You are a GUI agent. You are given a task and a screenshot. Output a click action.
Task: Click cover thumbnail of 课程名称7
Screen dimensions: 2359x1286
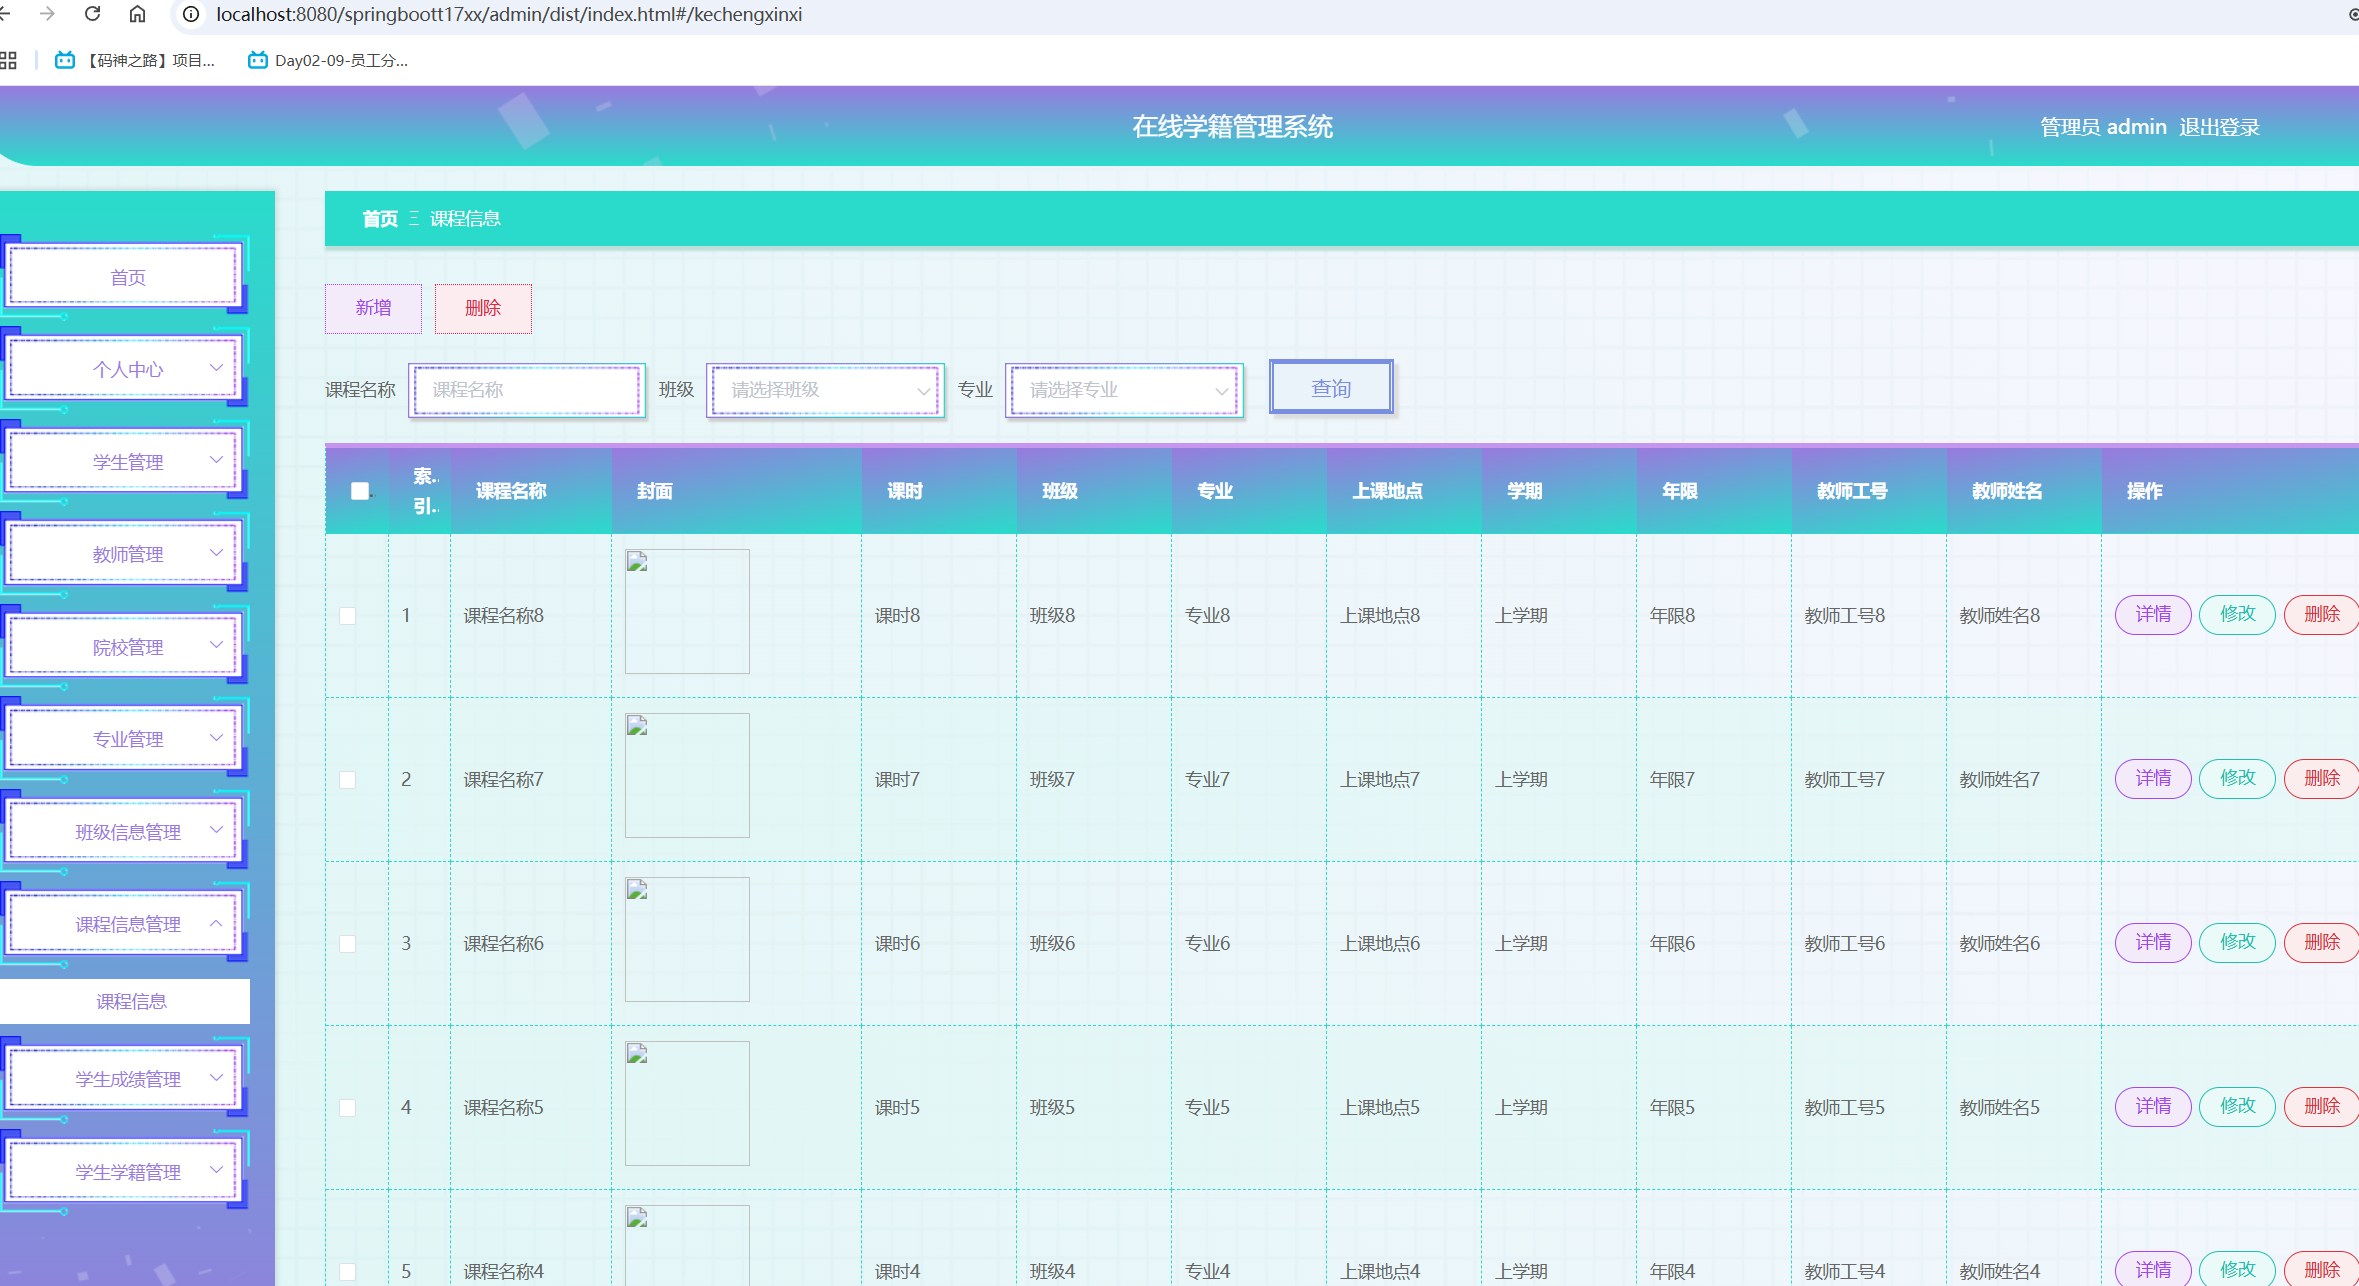coord(687,775)
